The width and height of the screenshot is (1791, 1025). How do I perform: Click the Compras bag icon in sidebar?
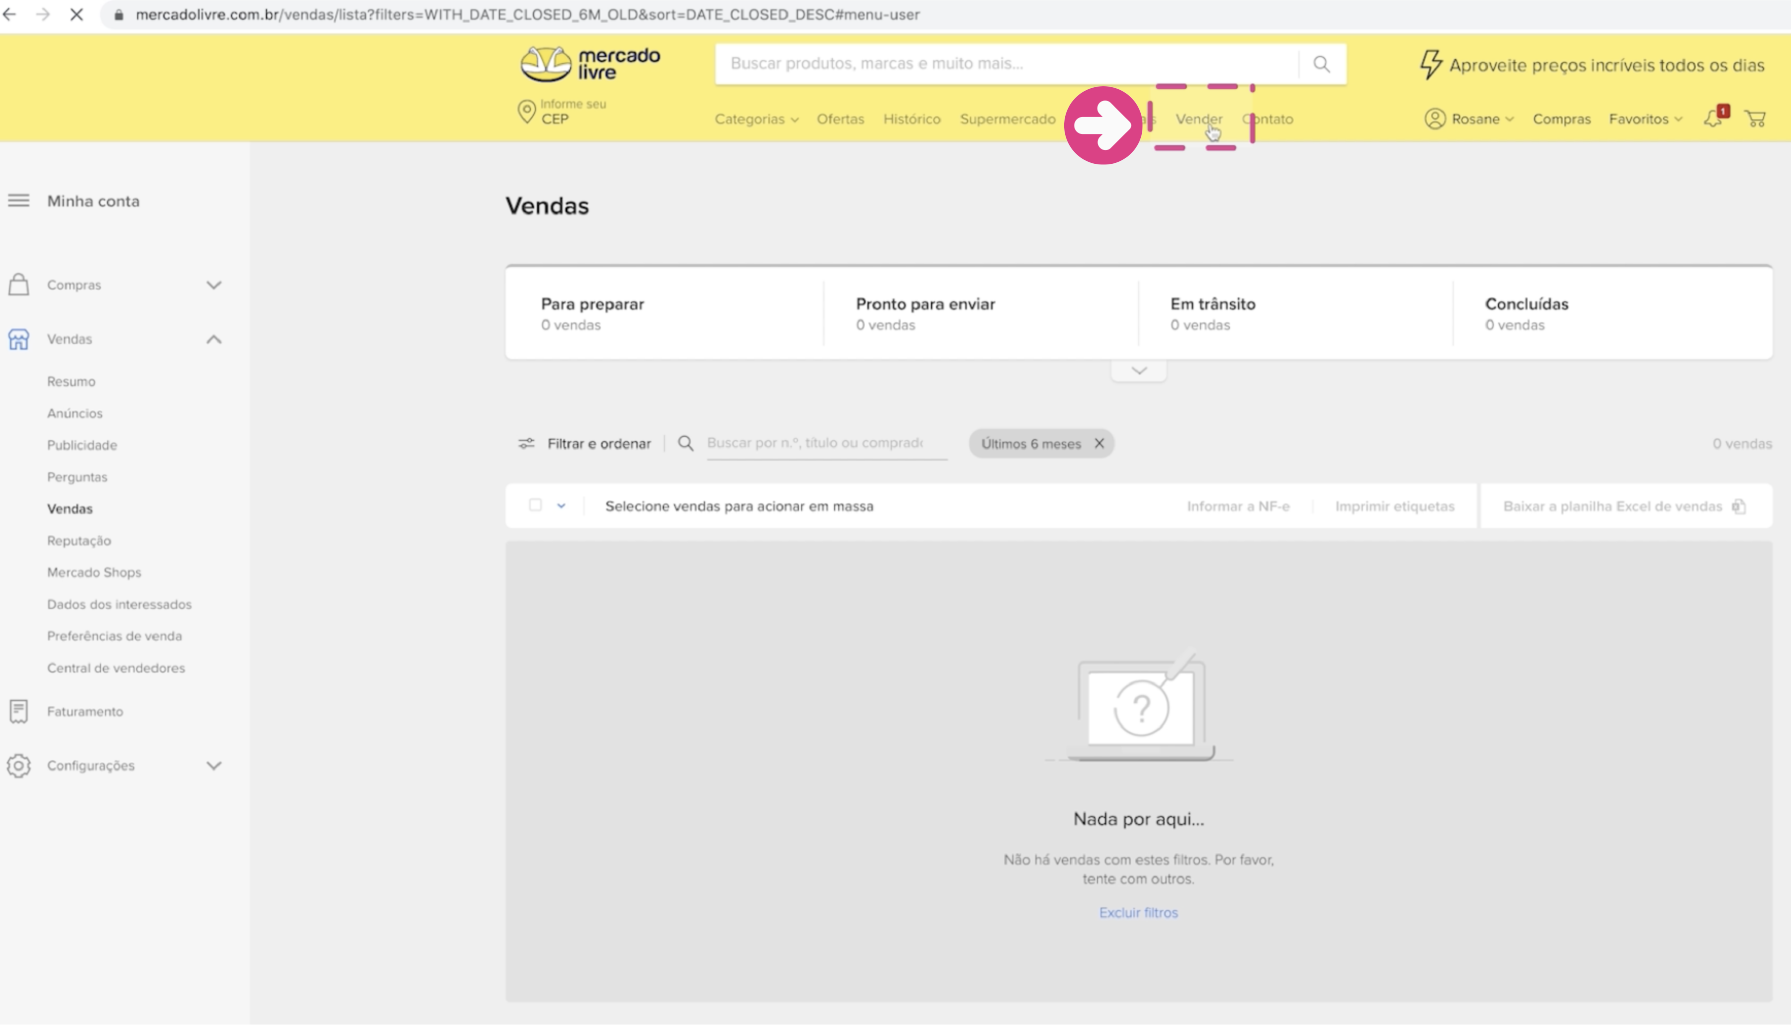click(x=18, y=284)
